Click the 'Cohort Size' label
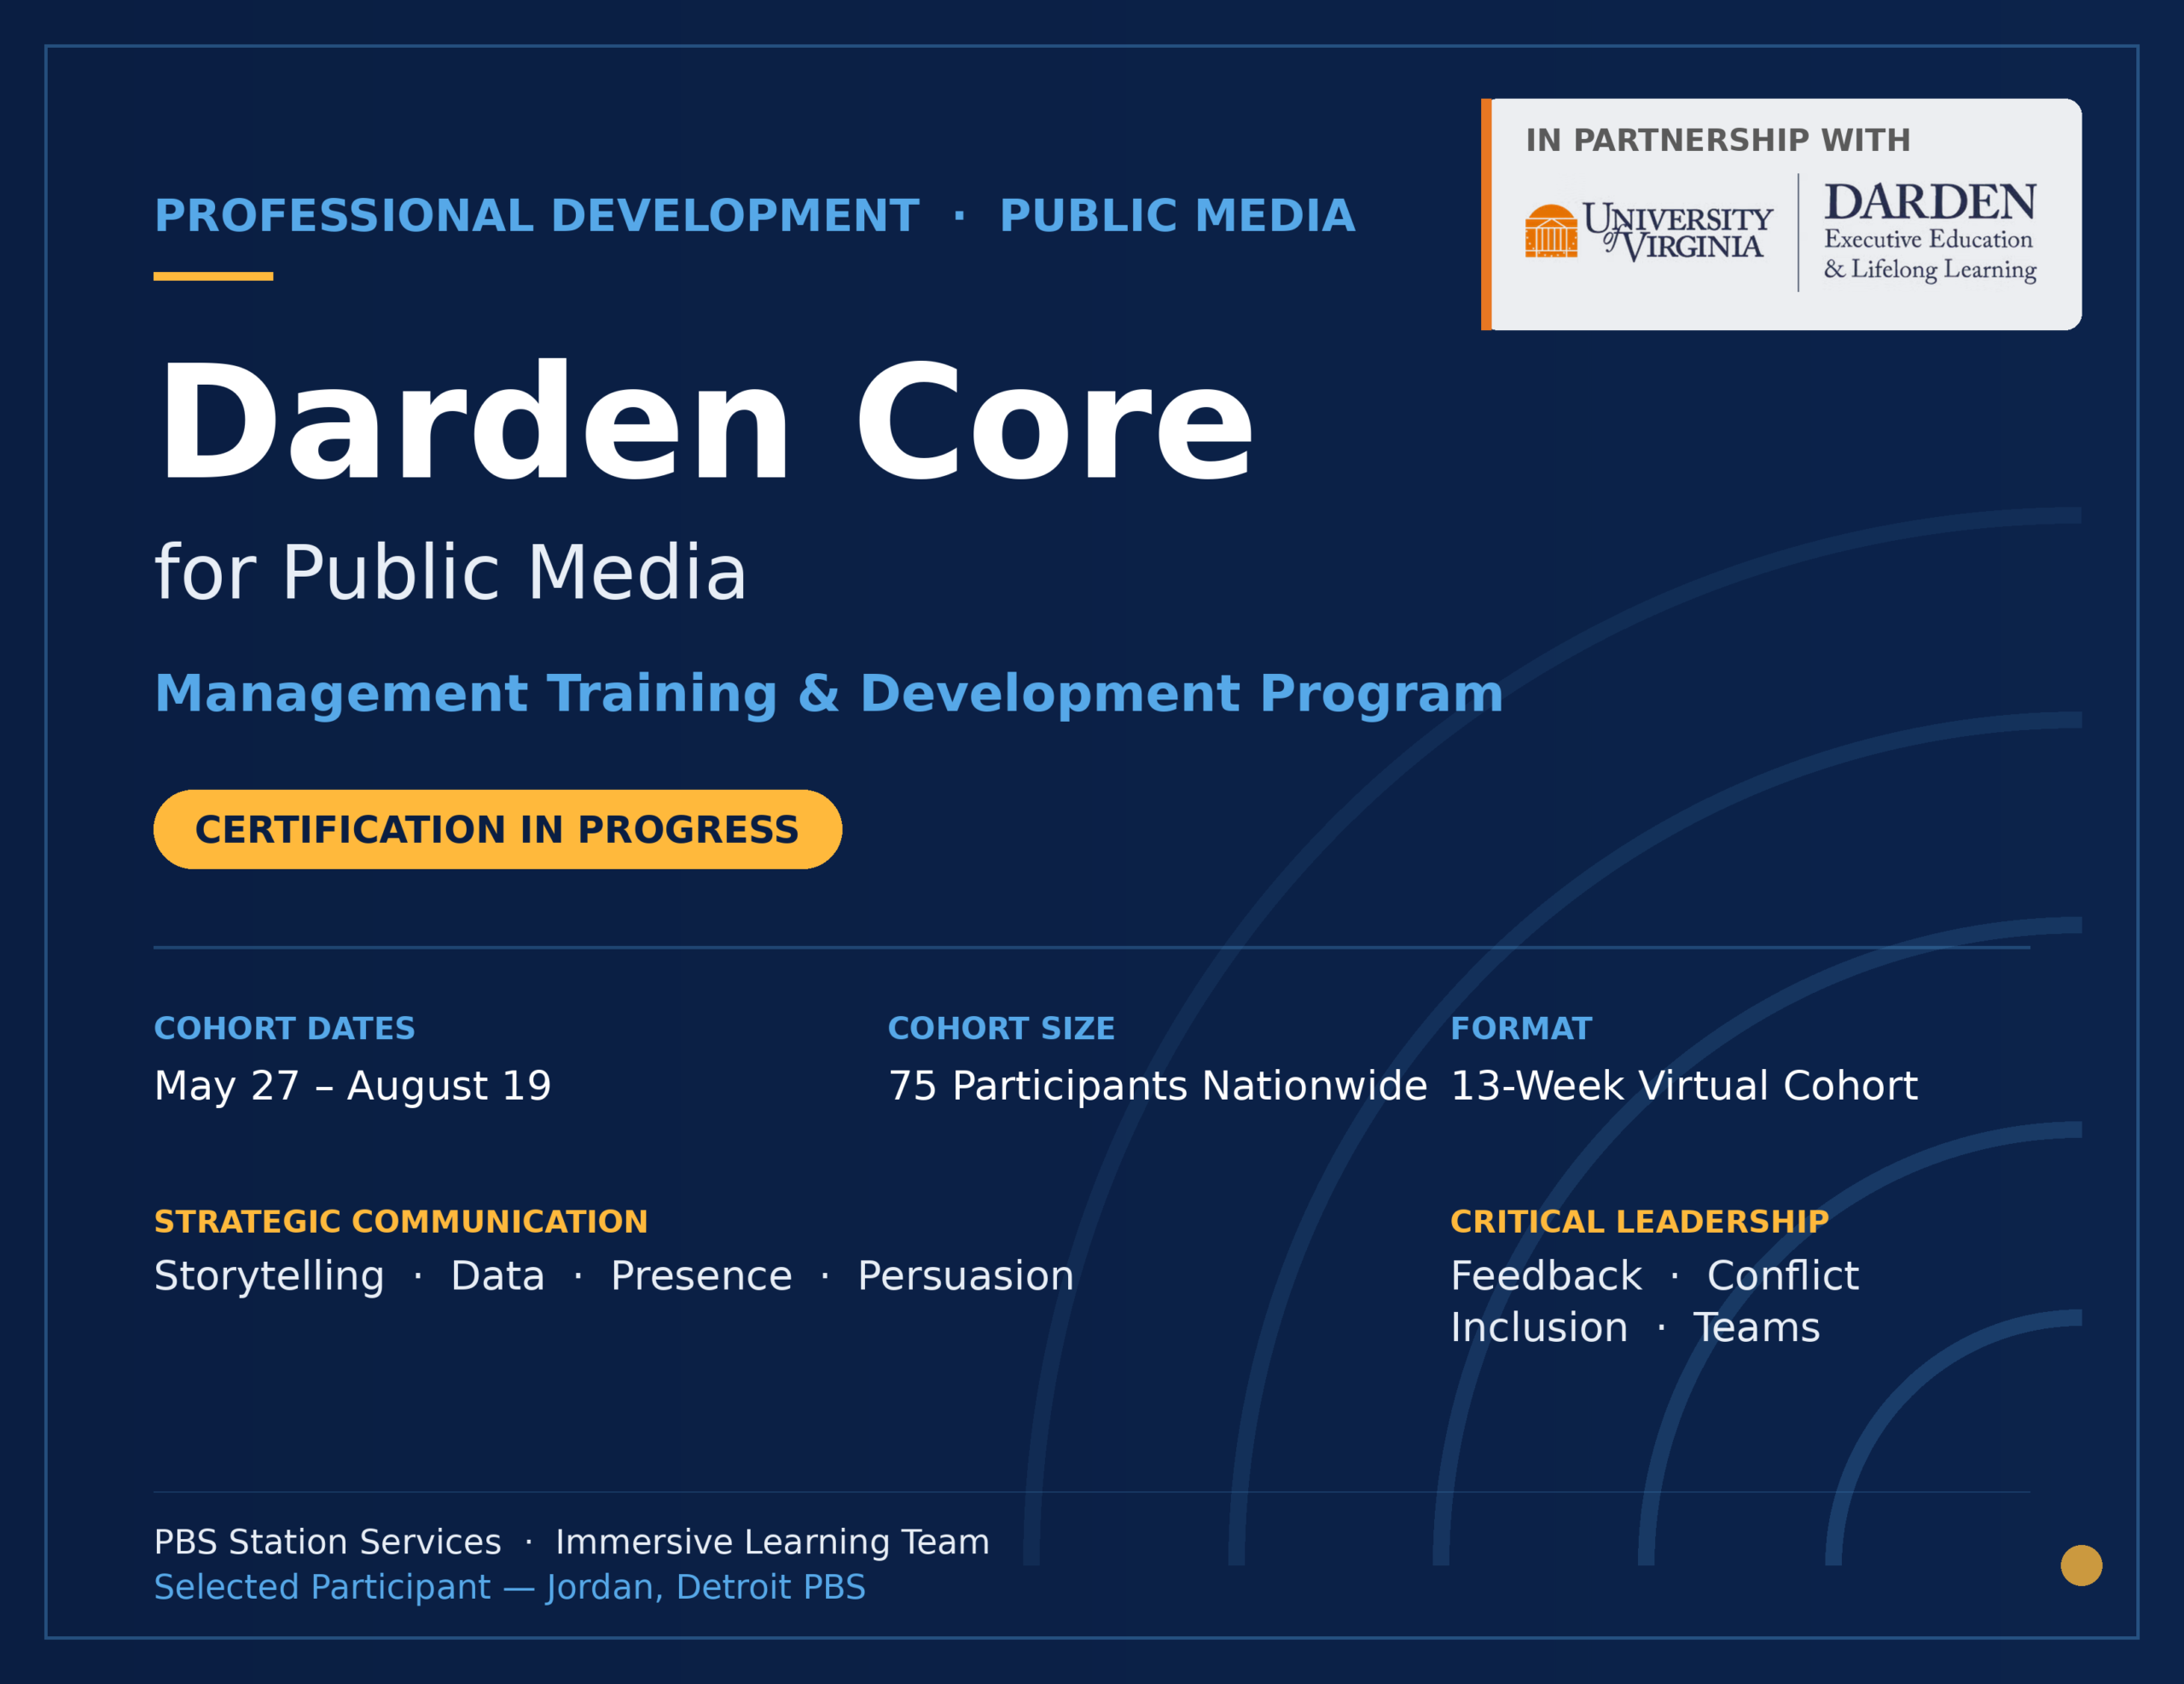 coord(1001,1028)
